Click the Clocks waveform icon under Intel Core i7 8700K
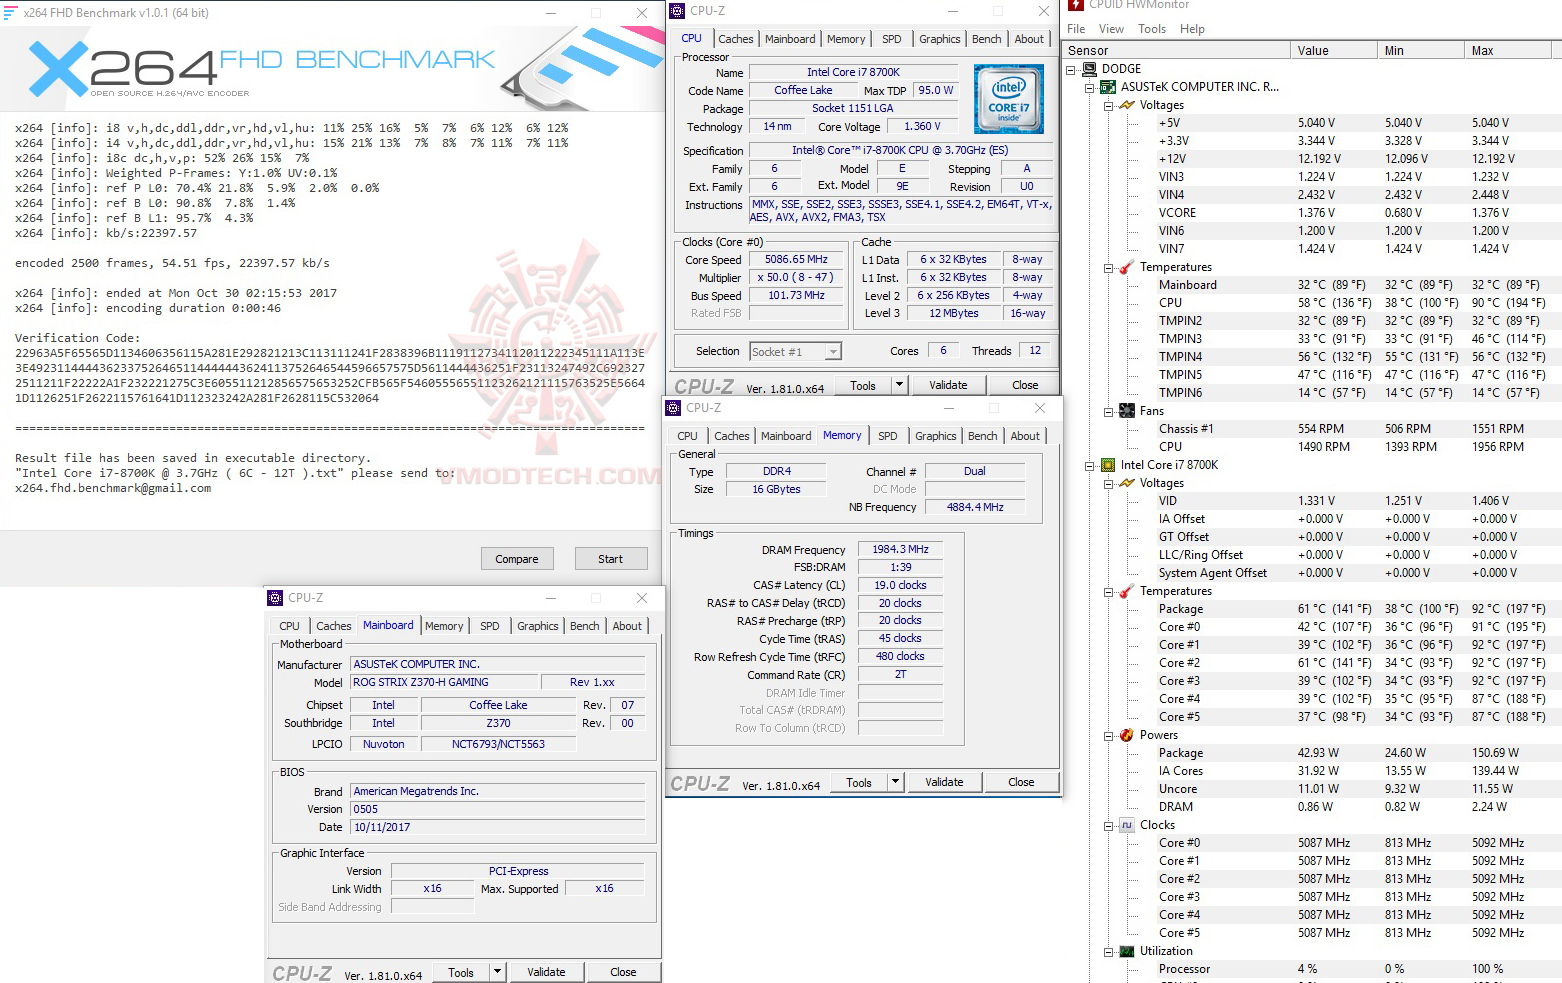 coord(1126,824)
